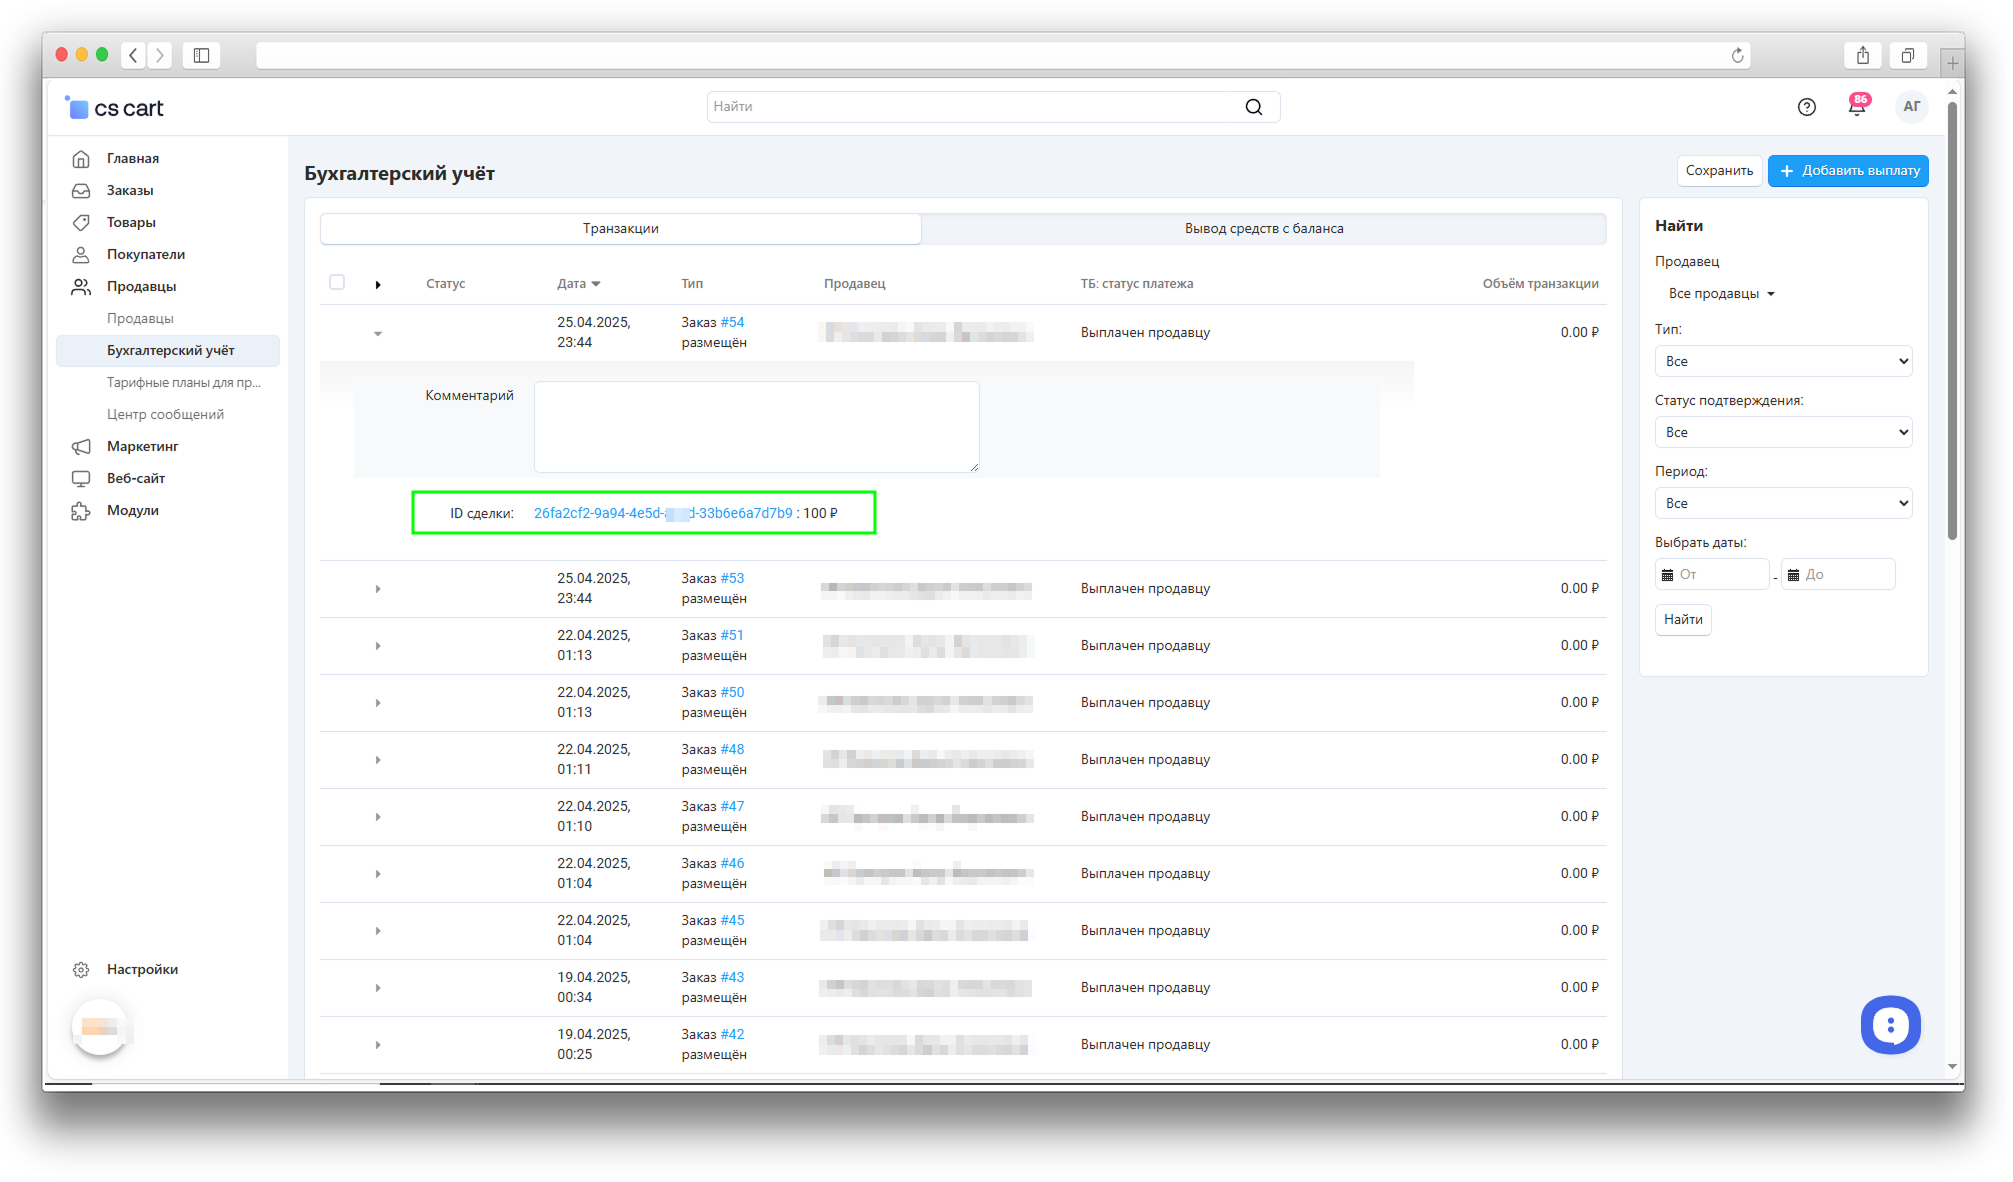The image size is (2013, 1182).
Task: Click the Добавить выплату button
Action: pyautogui.click(x=1847, y=171)
